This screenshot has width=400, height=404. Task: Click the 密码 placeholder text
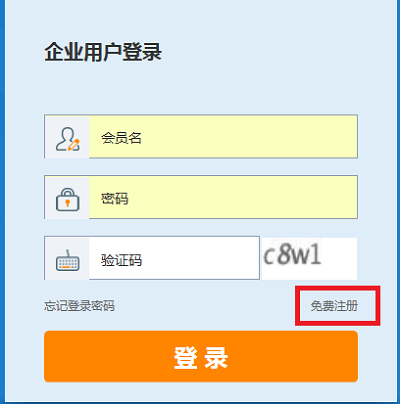(x=115, y=199)
